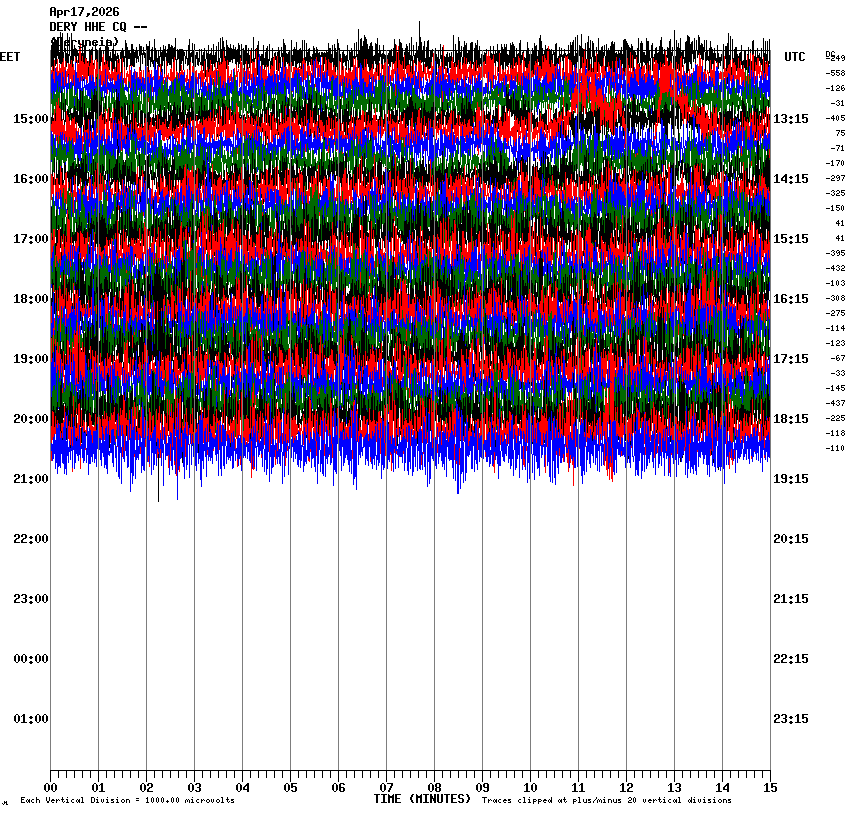Screen dimensions: 850x814
Task: Click the -110 DC offset value
Action: (835, 448)
